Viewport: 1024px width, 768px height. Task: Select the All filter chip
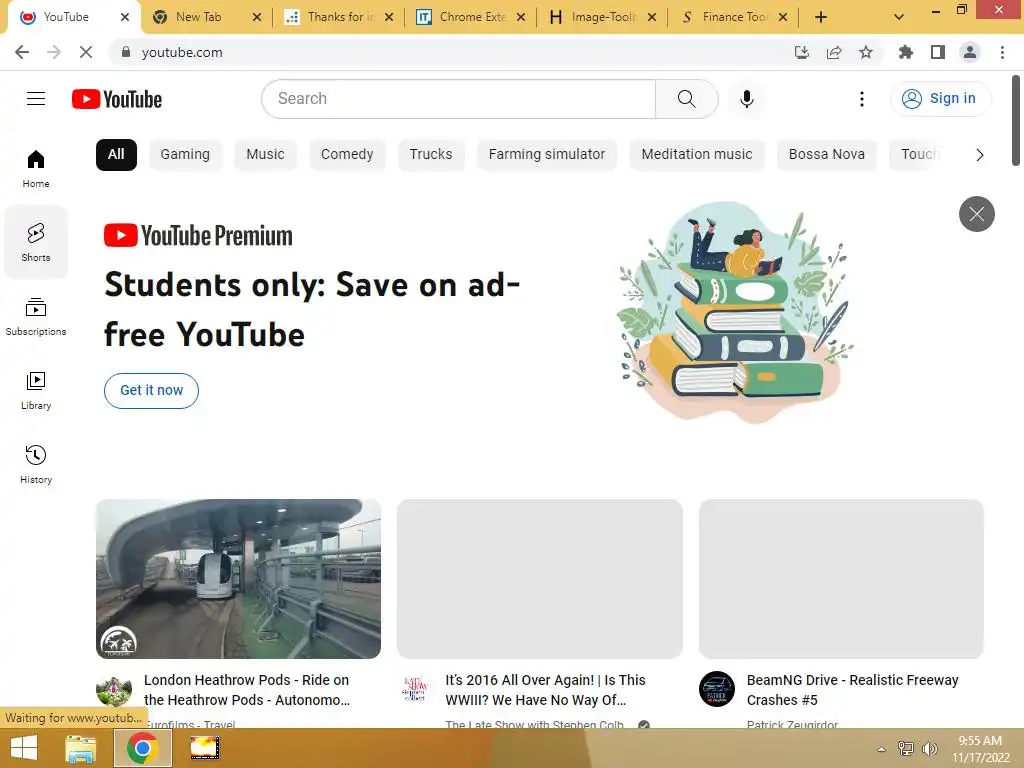pos(116,155)
